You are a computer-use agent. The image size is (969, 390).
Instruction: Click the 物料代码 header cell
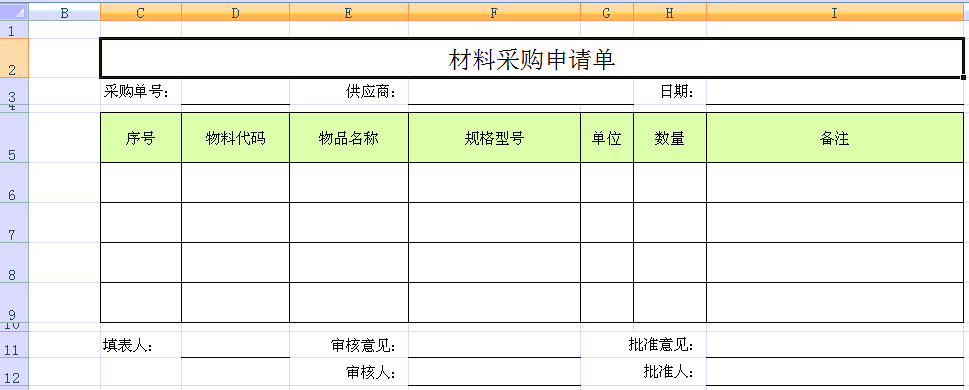point(235,138)
